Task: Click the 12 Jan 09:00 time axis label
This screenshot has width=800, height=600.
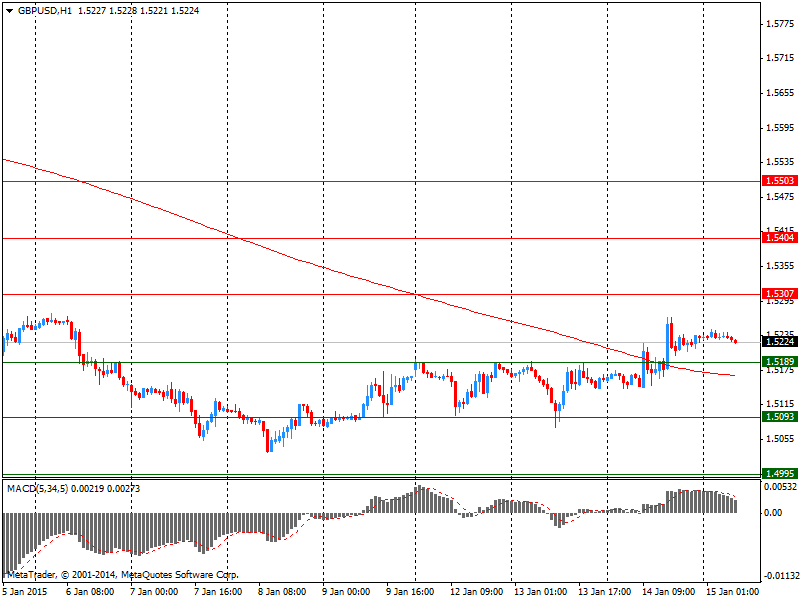Action: pyautogui.click(x=476, y=592)
